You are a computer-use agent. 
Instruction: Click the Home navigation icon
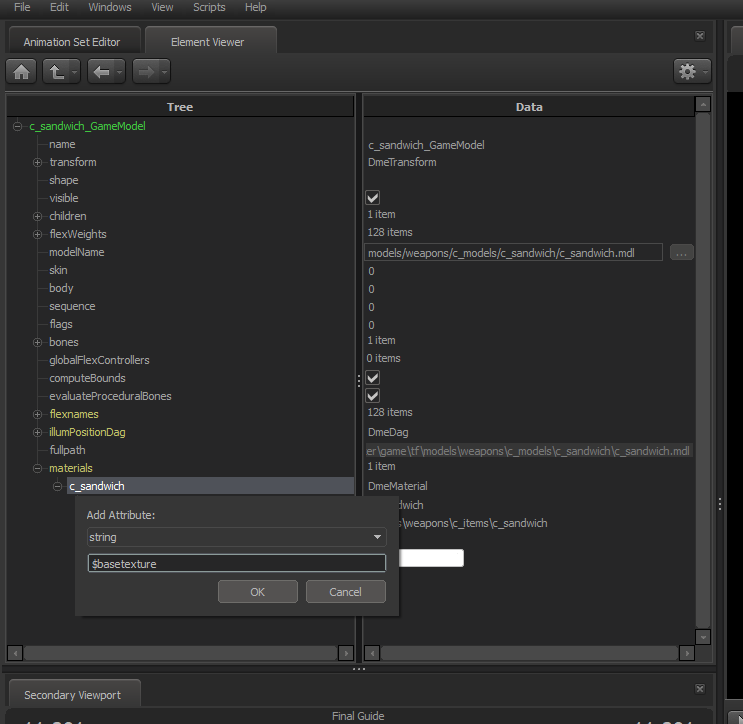[21, 72]
